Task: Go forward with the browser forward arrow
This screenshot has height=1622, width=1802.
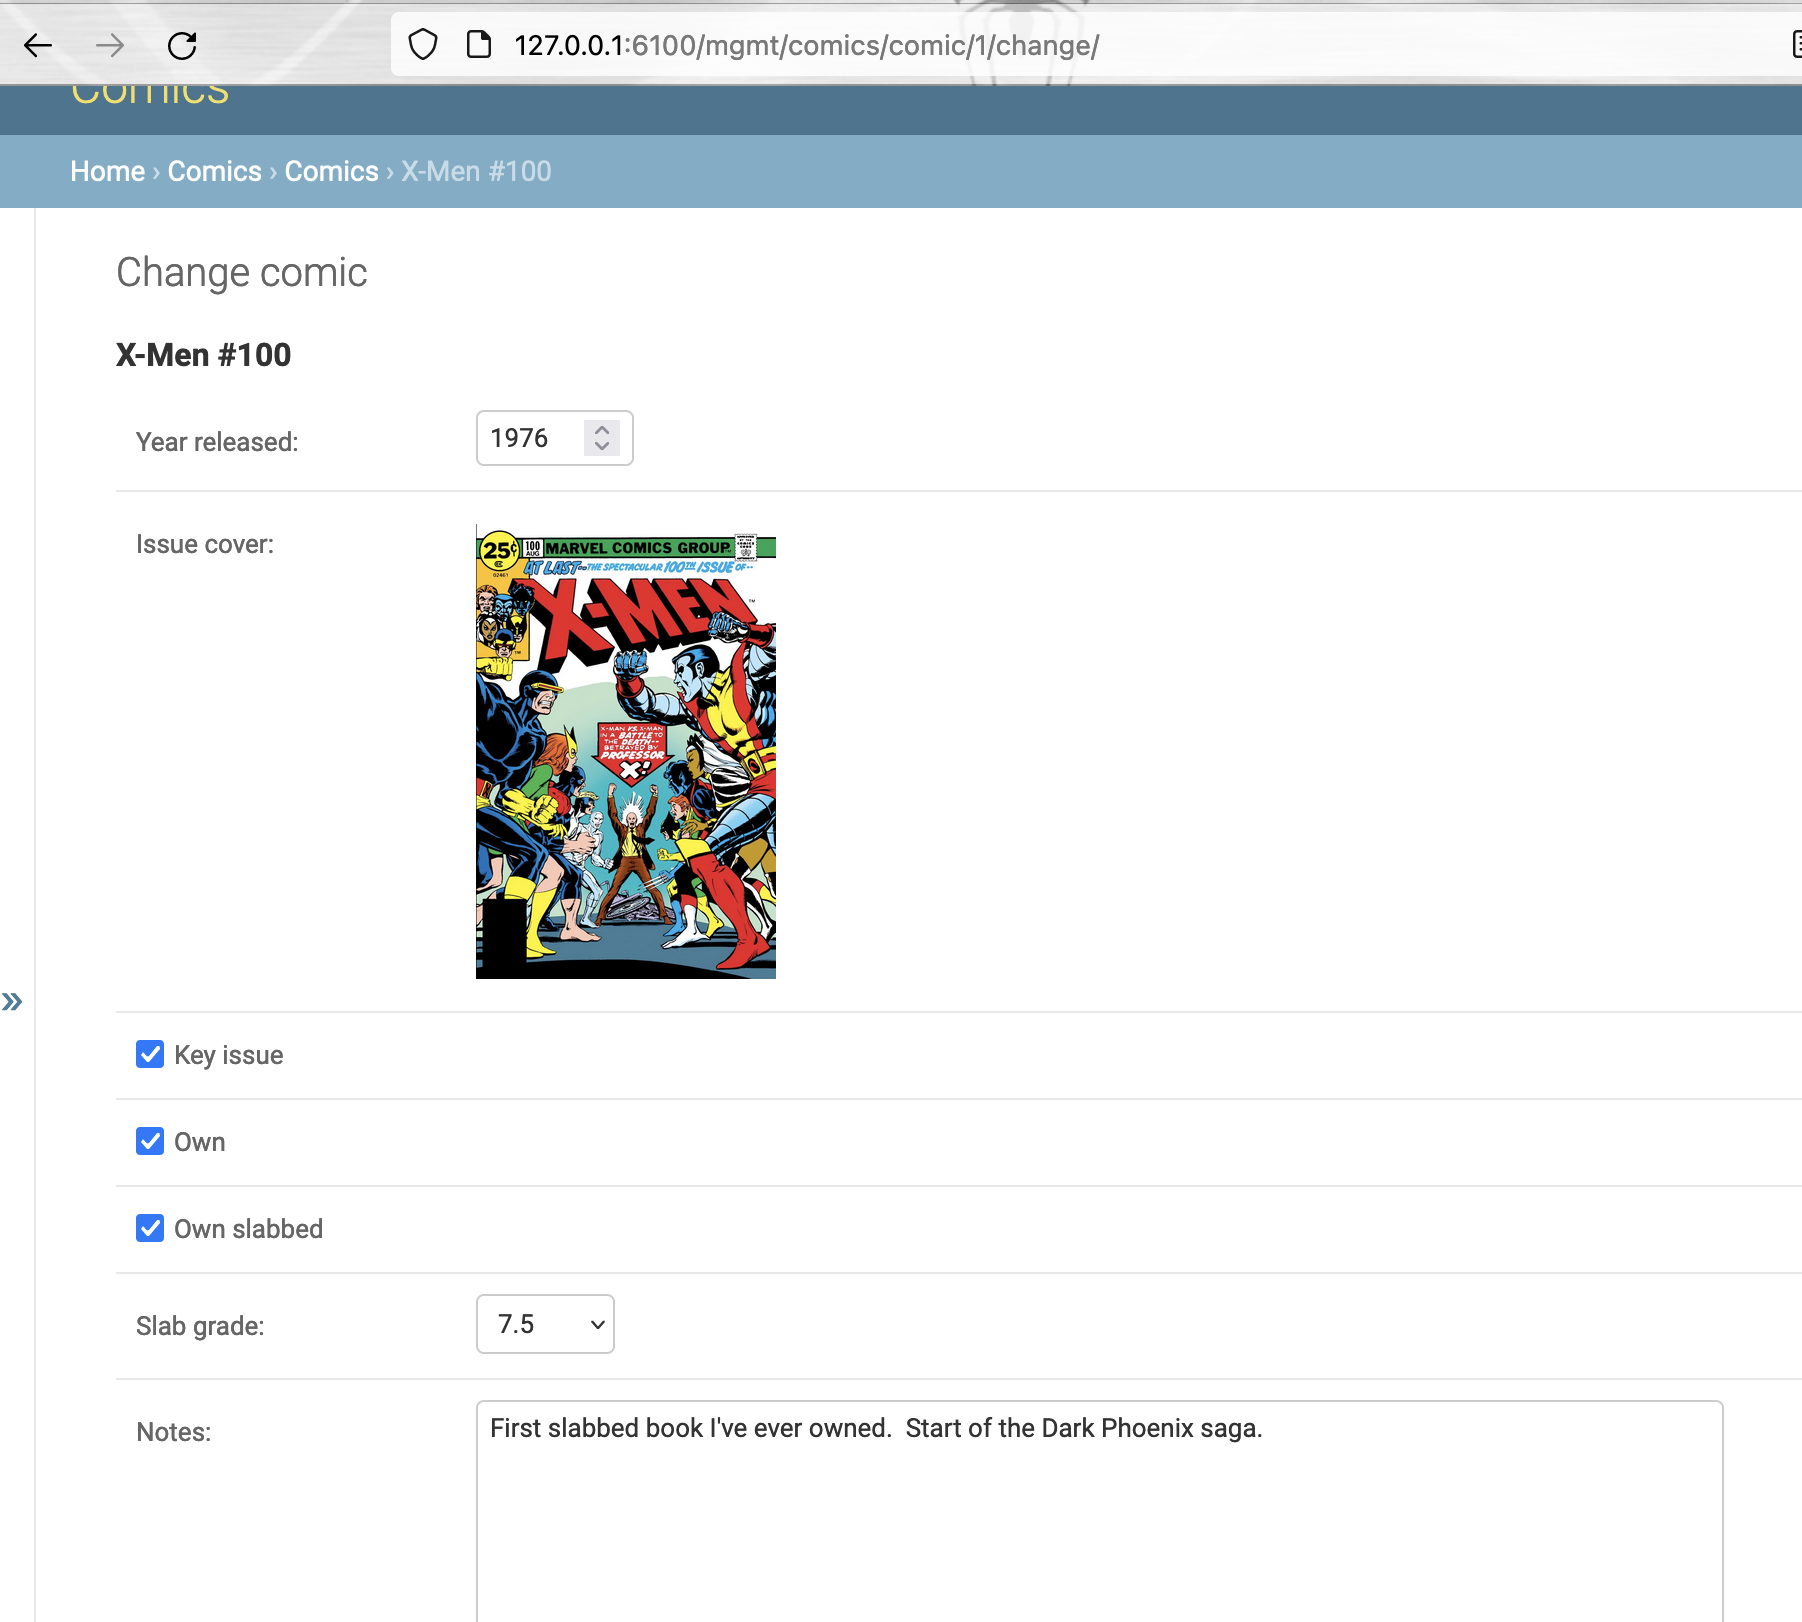Action: point(110,46)
